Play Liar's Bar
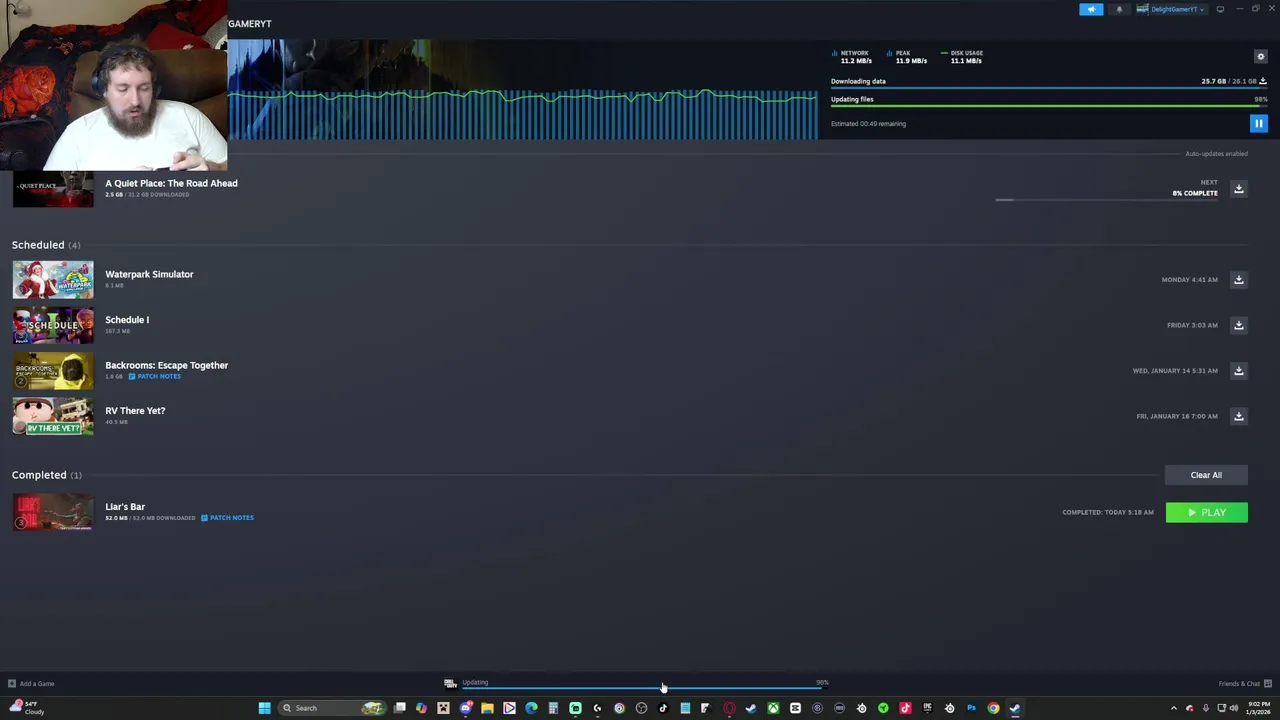The image size is (1280, 720). [1206, 512]
